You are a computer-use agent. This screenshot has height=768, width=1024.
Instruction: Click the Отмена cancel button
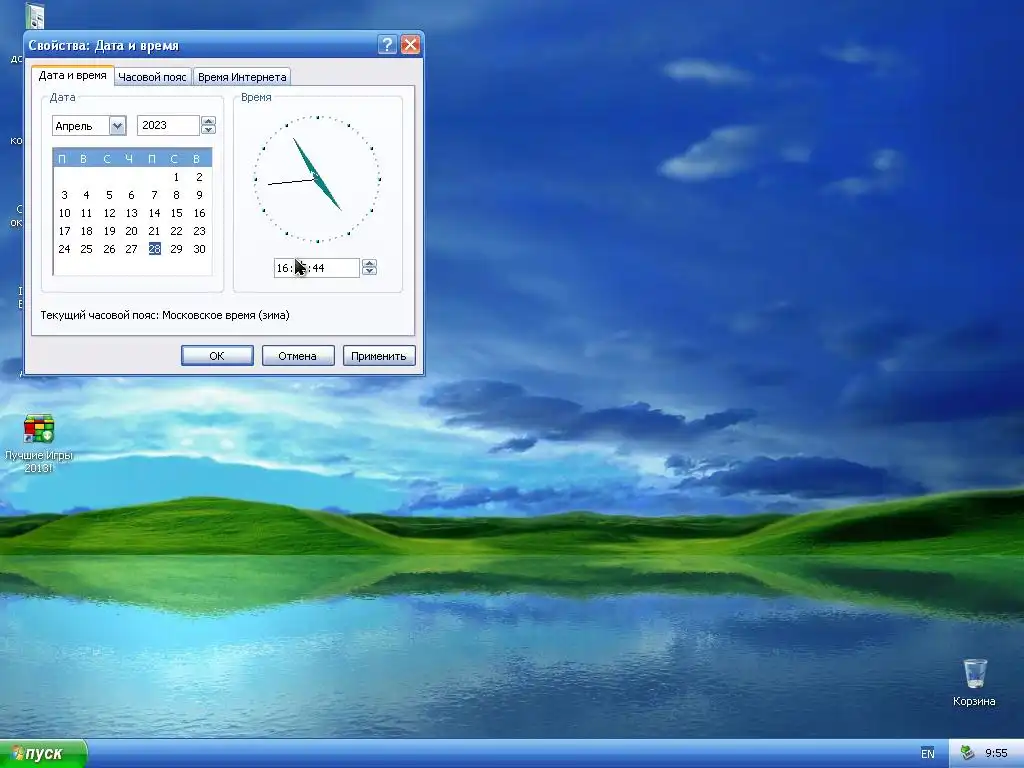click(298, 356)
